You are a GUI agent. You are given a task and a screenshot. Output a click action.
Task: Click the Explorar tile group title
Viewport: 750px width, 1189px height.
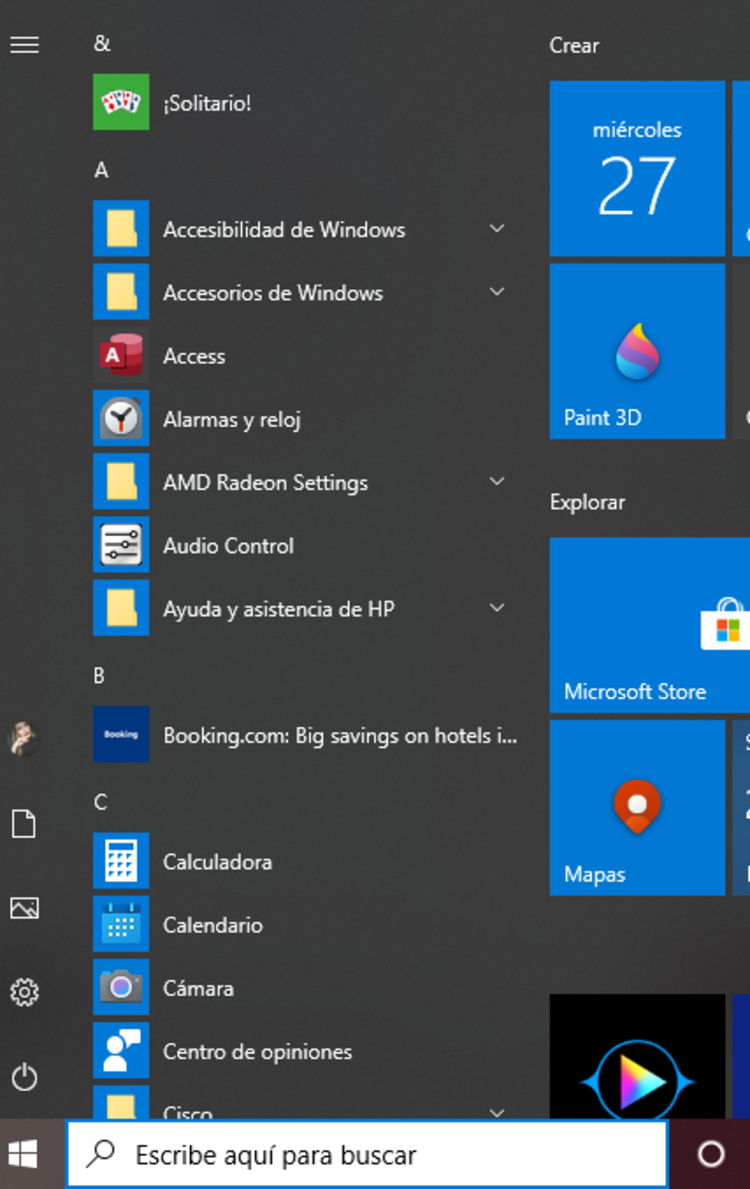point(588,502)
